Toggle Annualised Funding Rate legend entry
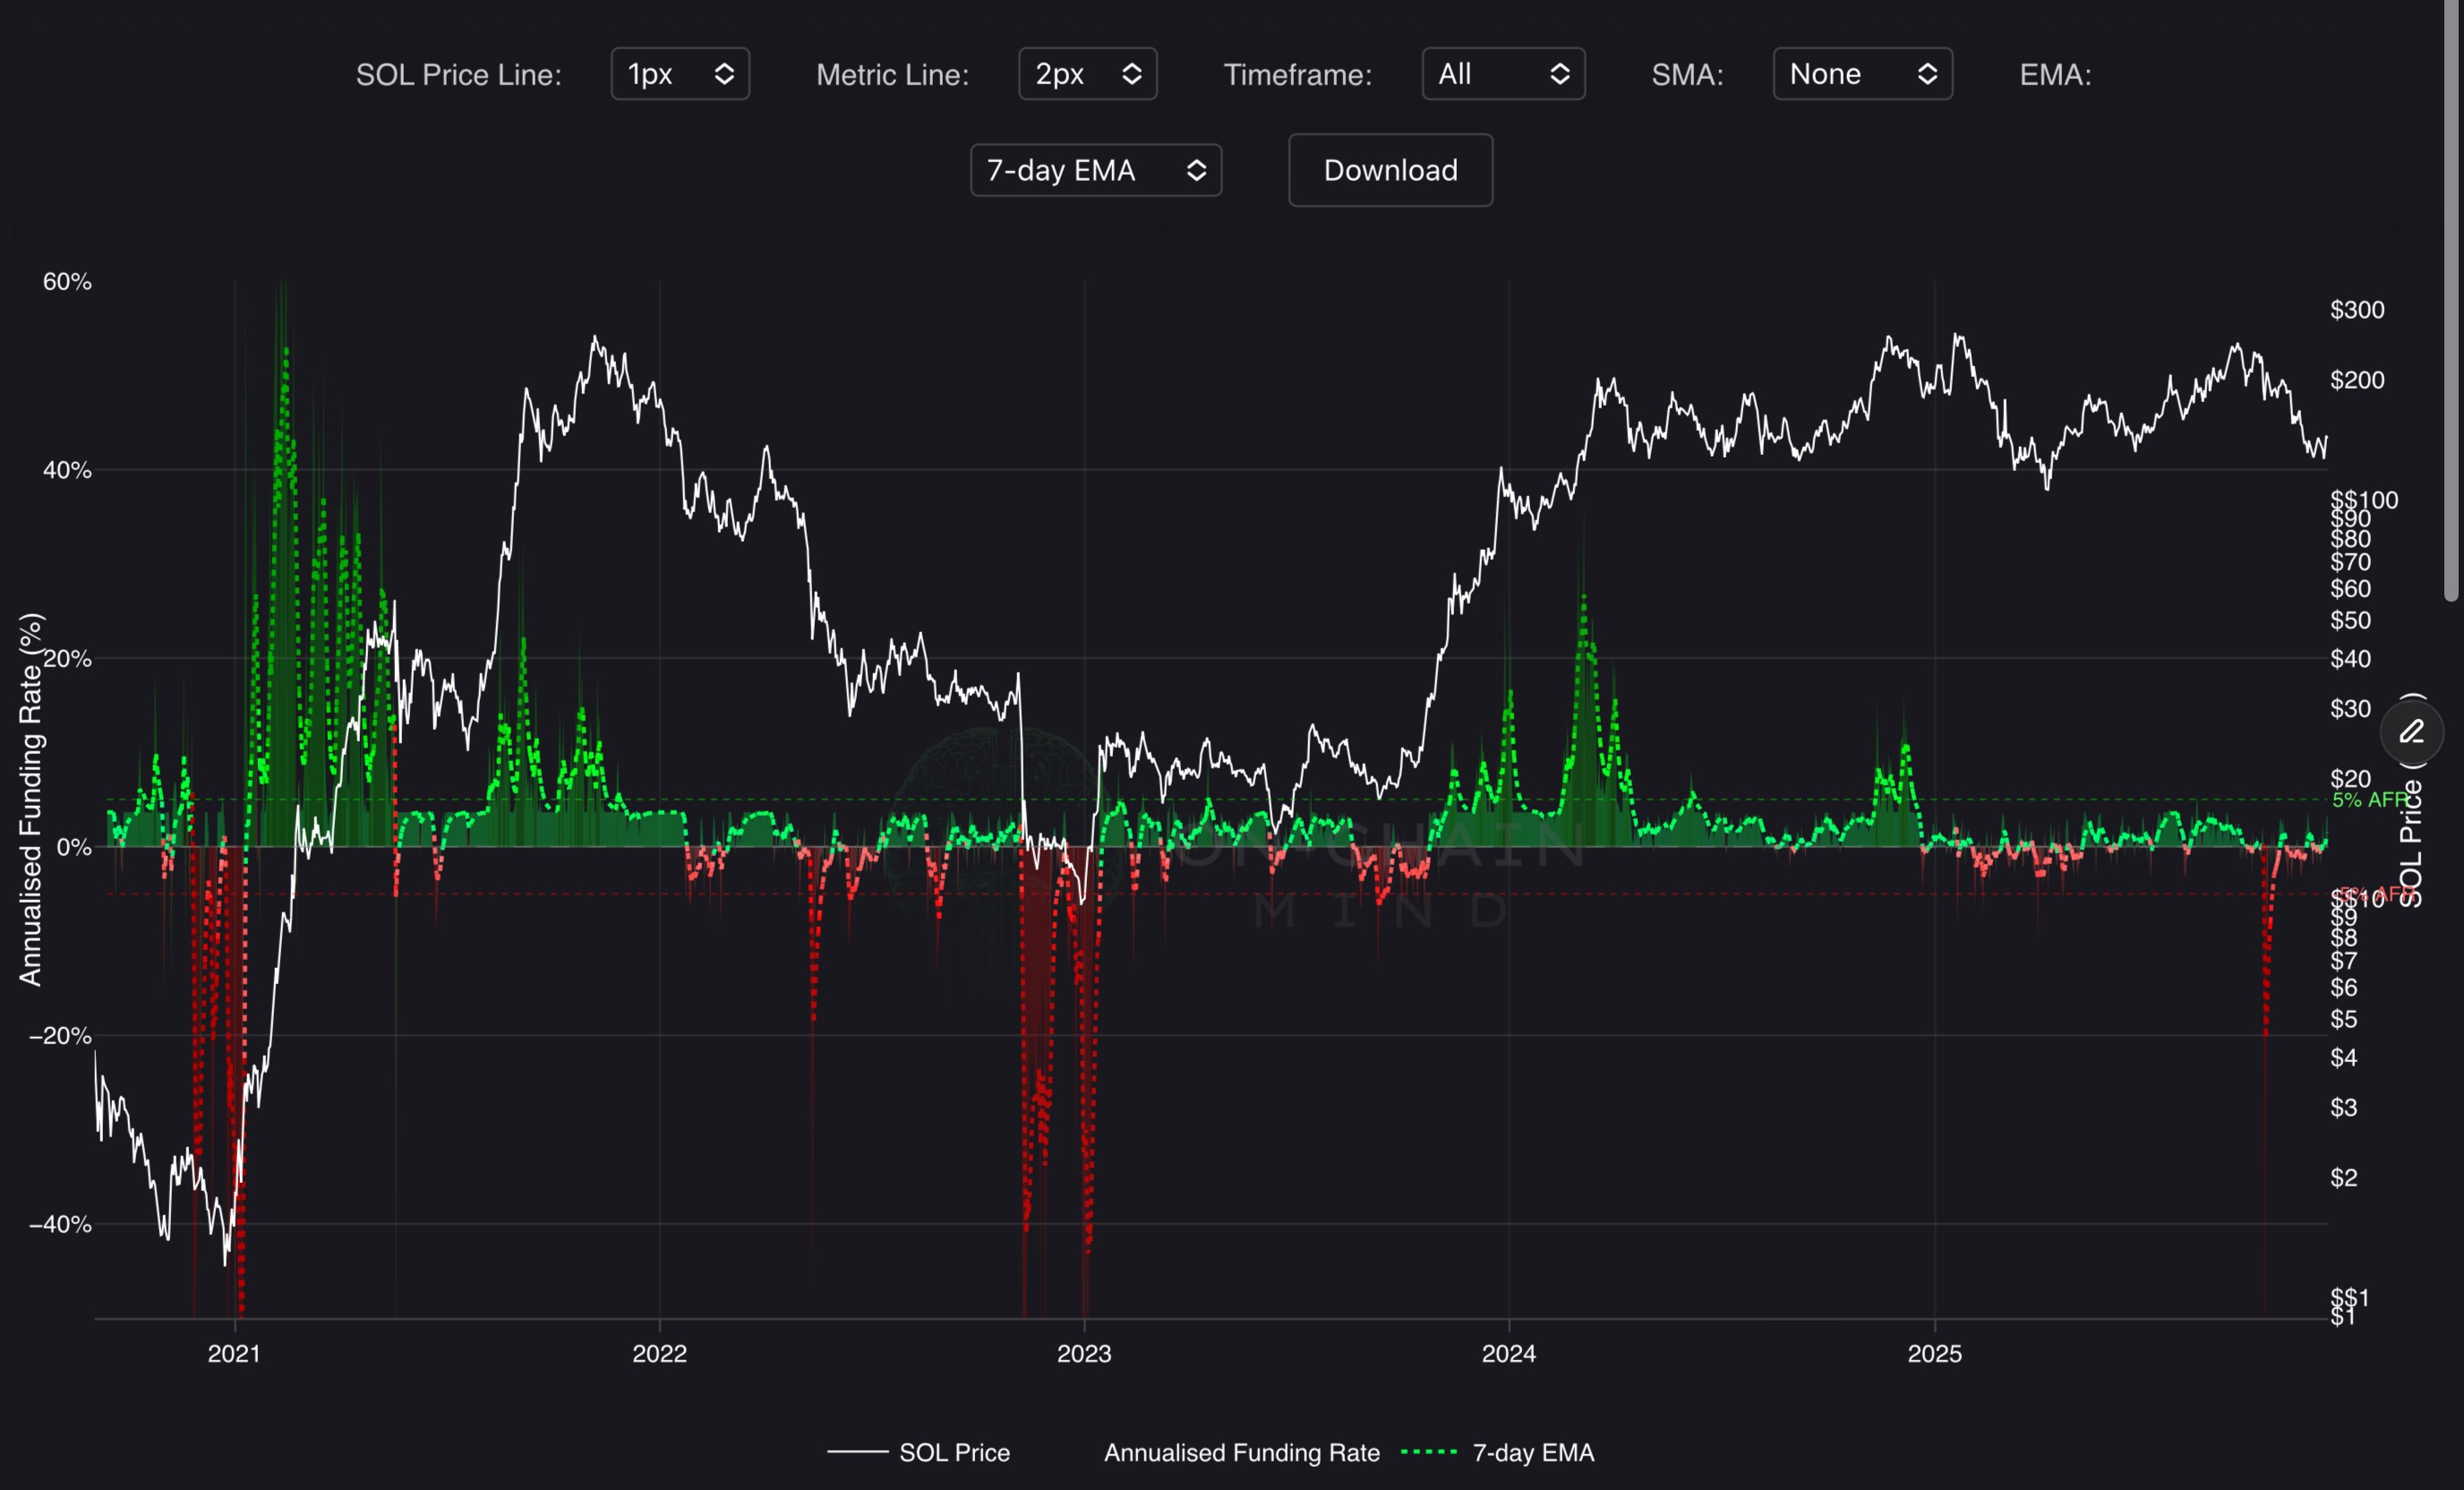Image resolution: width=2464 pixels, height=1490 pixels. tap(1241, 1452)
